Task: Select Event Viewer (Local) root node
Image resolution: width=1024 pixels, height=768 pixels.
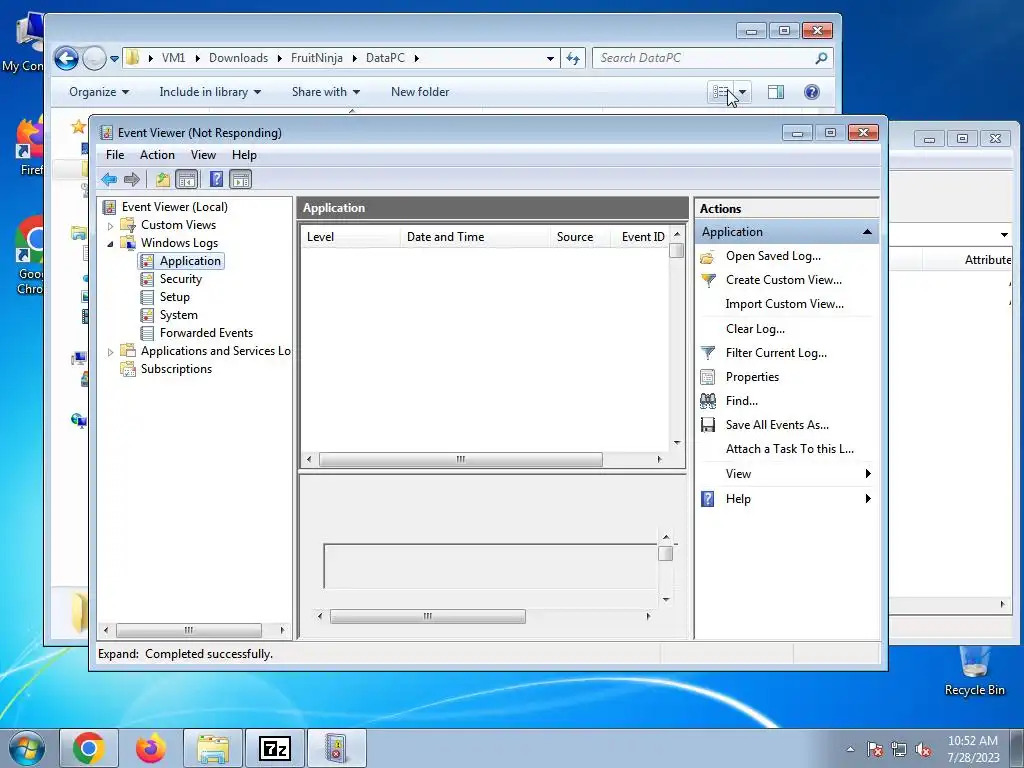Action: 174,207
